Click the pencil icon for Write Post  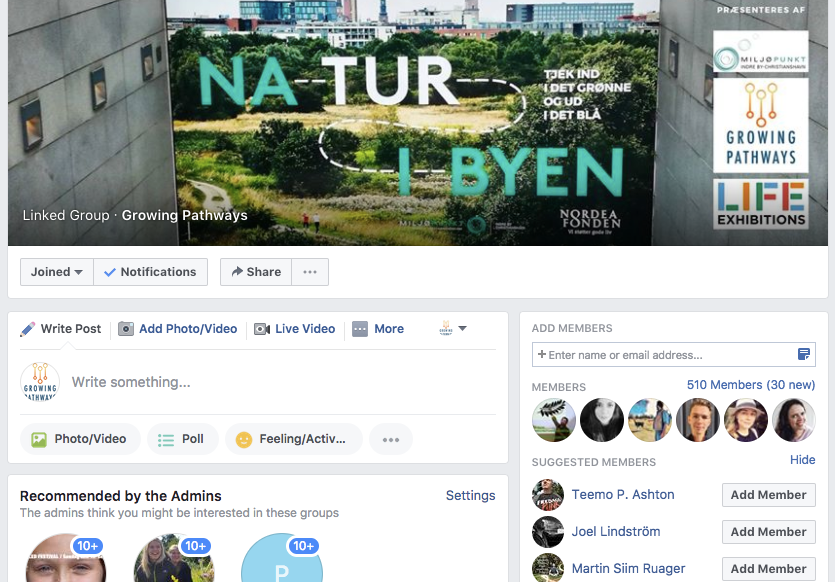click(x=28, y=329)
